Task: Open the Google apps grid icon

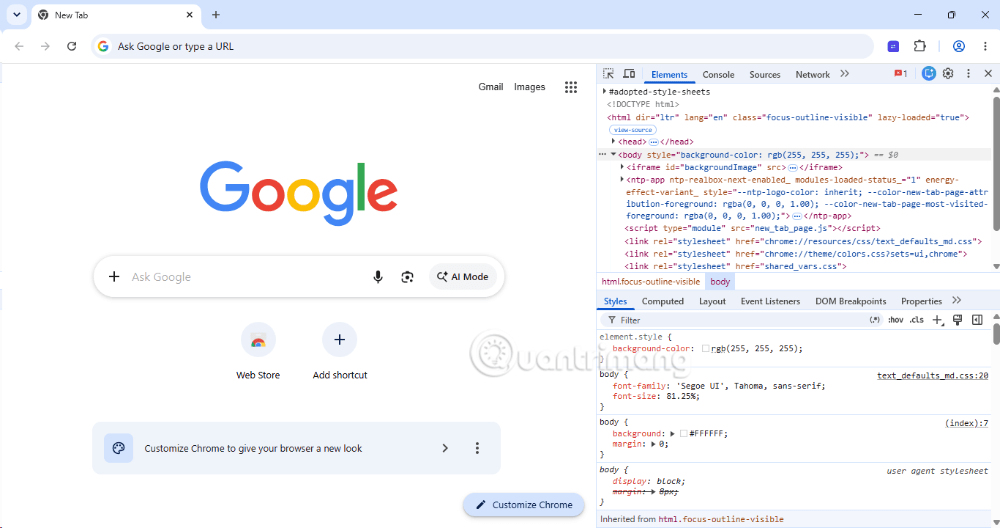Action: pyautogui.click(x=571, y=87)
